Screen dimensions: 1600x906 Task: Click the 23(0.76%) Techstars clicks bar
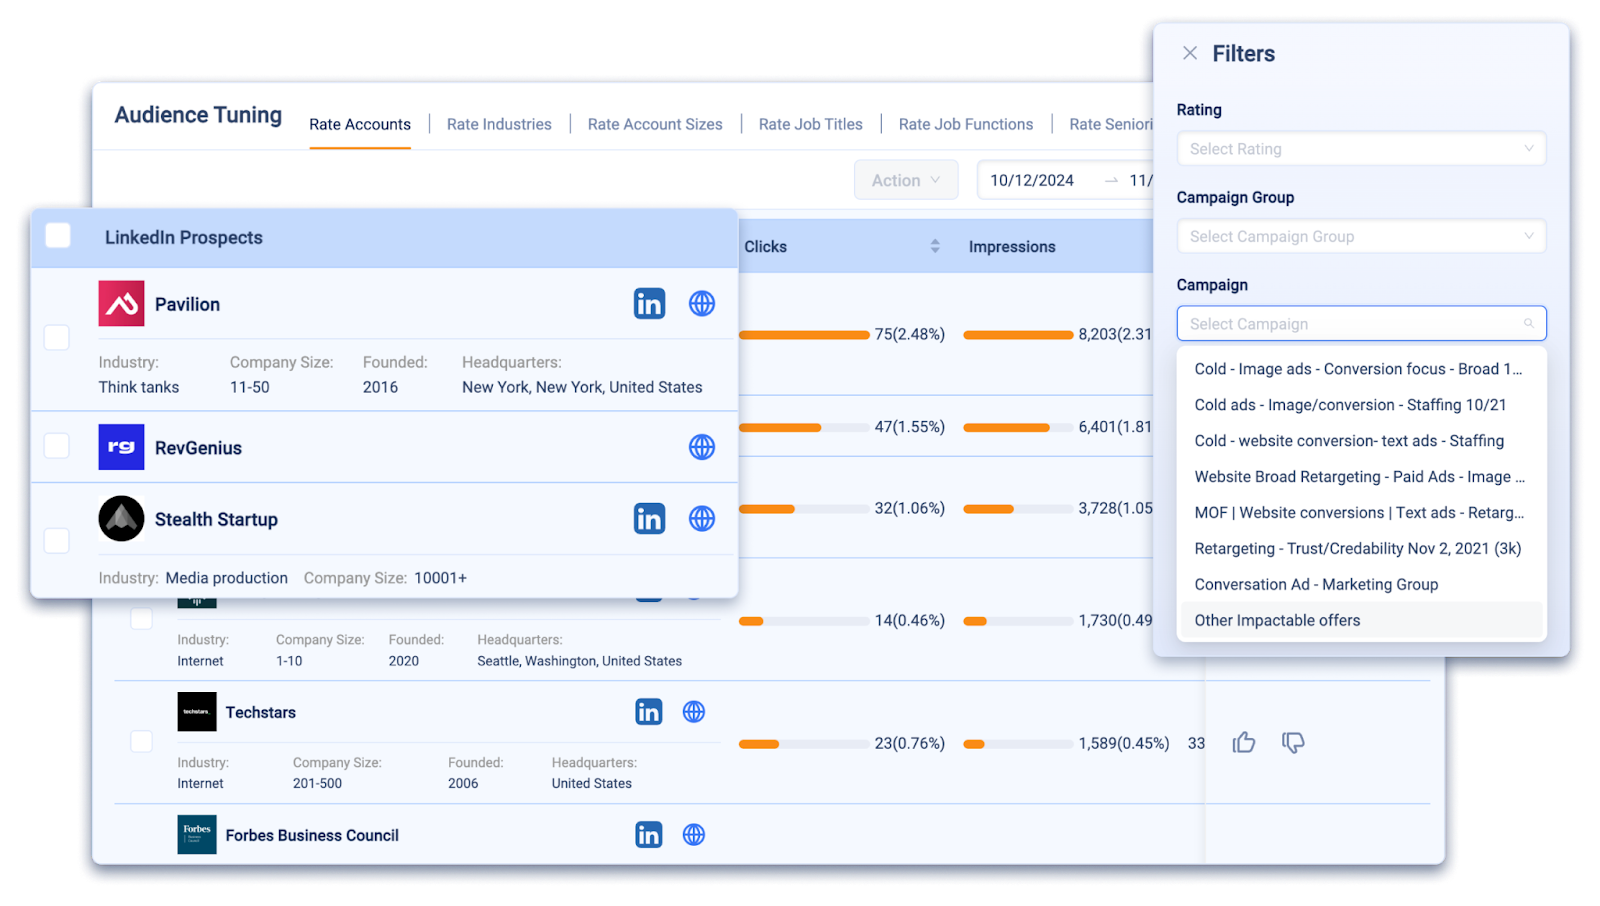(x=804, y=744)
